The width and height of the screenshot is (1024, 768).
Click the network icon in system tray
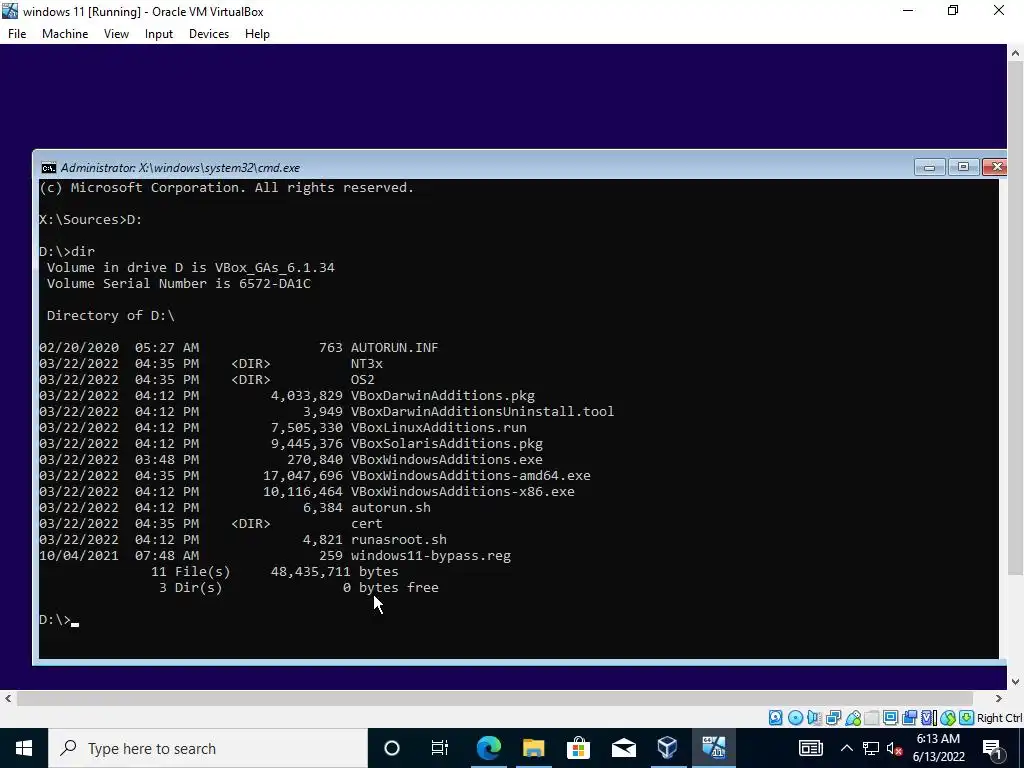871,748
